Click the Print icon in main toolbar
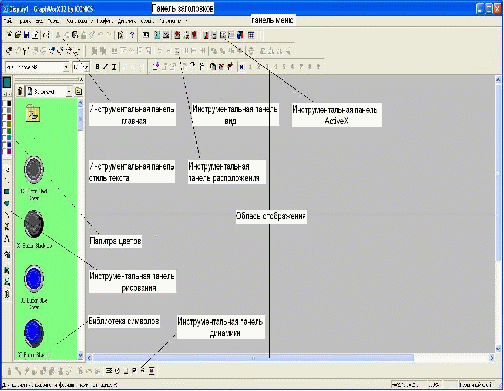Viewport: 504px width, 391px height. click(x=36, y=35)
